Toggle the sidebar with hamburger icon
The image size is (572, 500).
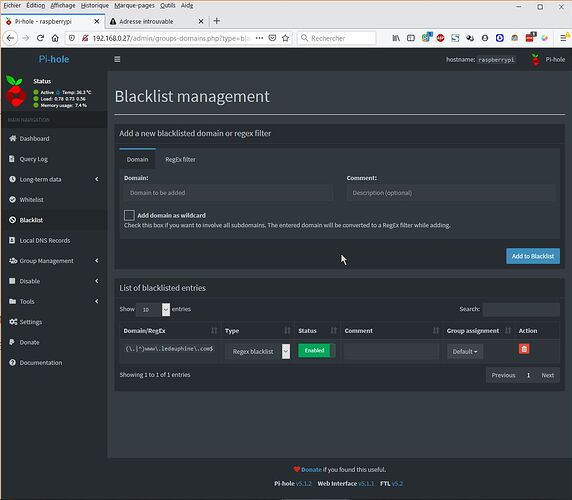(117, 59)
